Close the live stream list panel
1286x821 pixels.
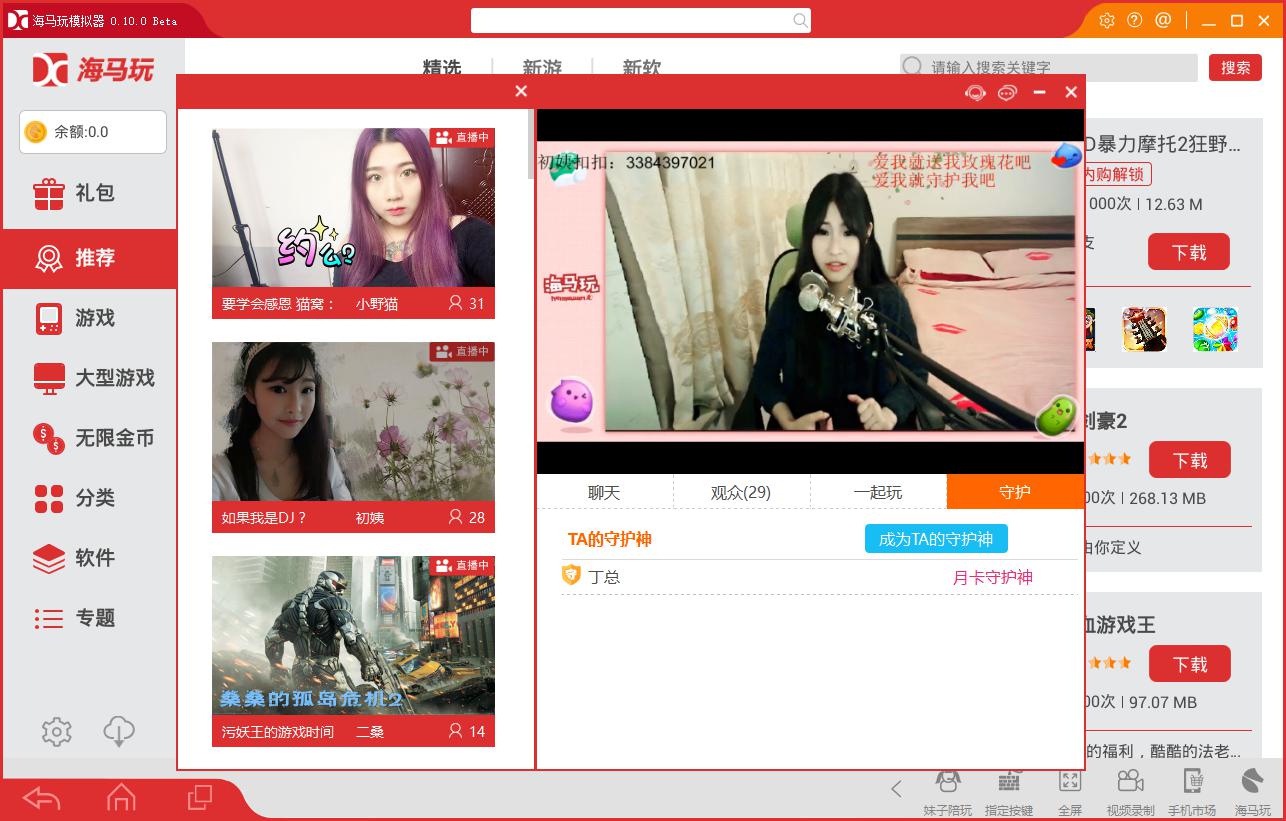[521, 91]
